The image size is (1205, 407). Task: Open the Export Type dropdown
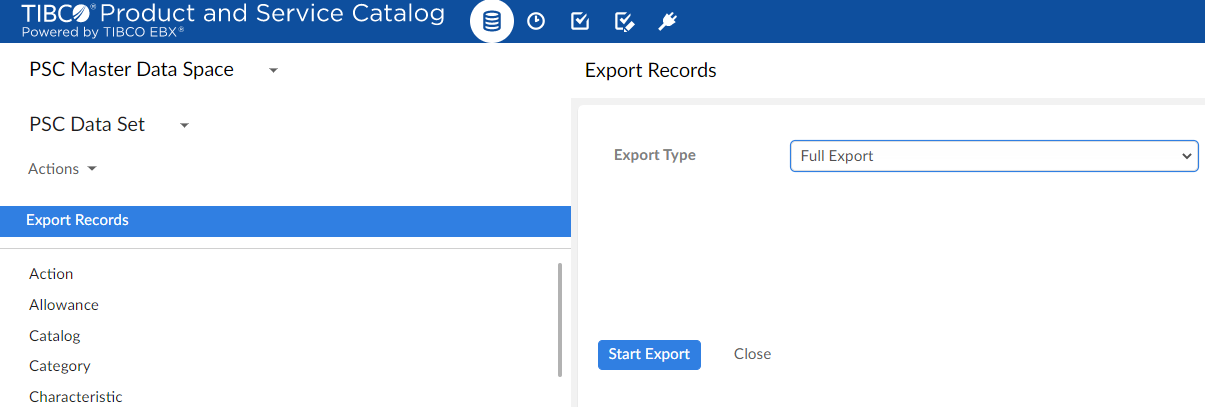pyautogui.click(x=993, y=156)
